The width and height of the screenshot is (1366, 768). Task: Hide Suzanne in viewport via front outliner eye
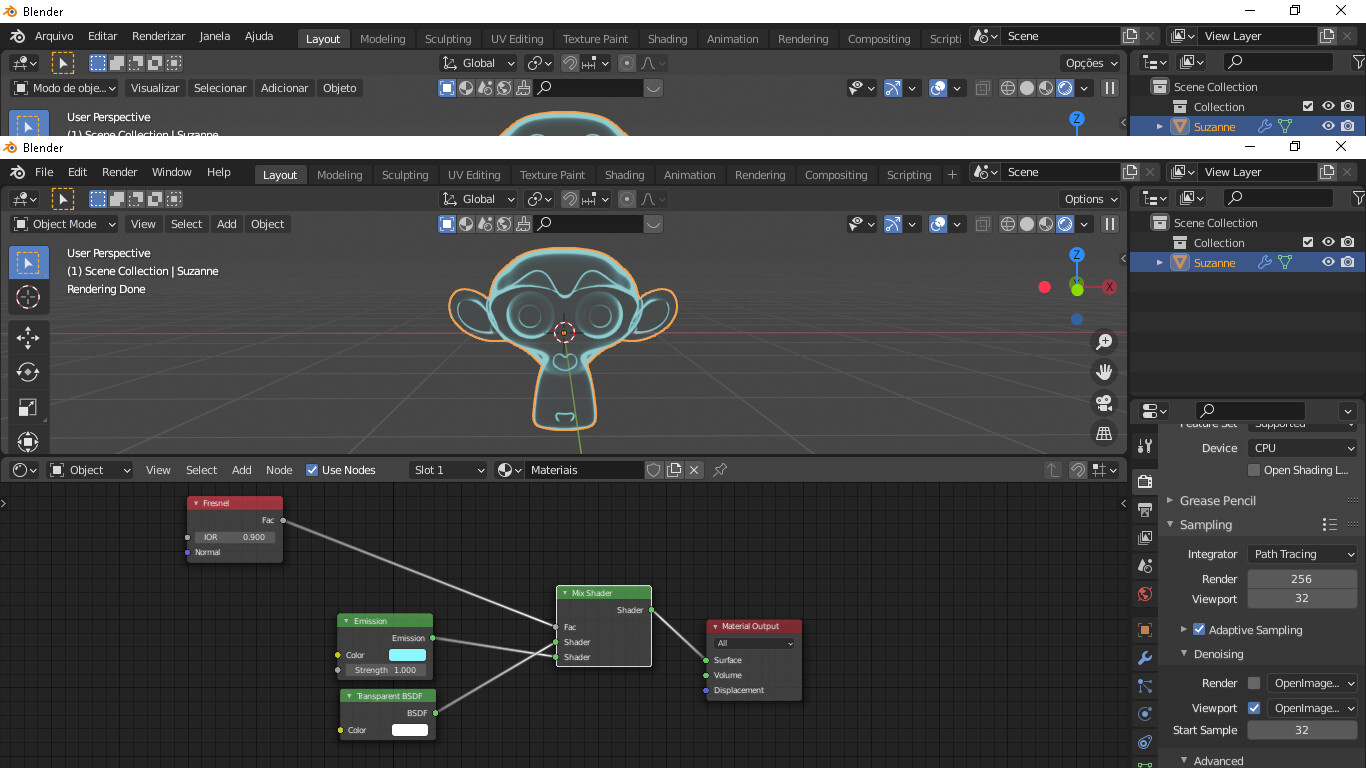pyautogui.click(x=1328, y=263)
